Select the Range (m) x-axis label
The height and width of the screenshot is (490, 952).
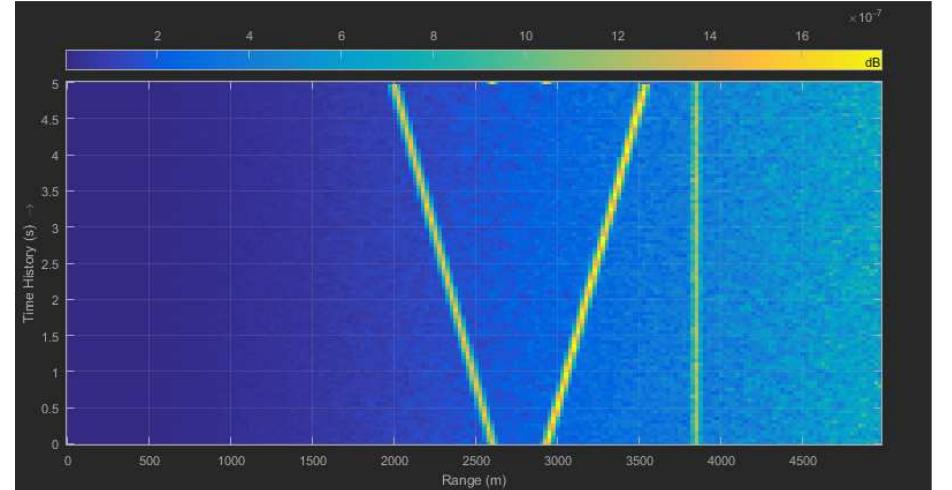coord(475,479)
